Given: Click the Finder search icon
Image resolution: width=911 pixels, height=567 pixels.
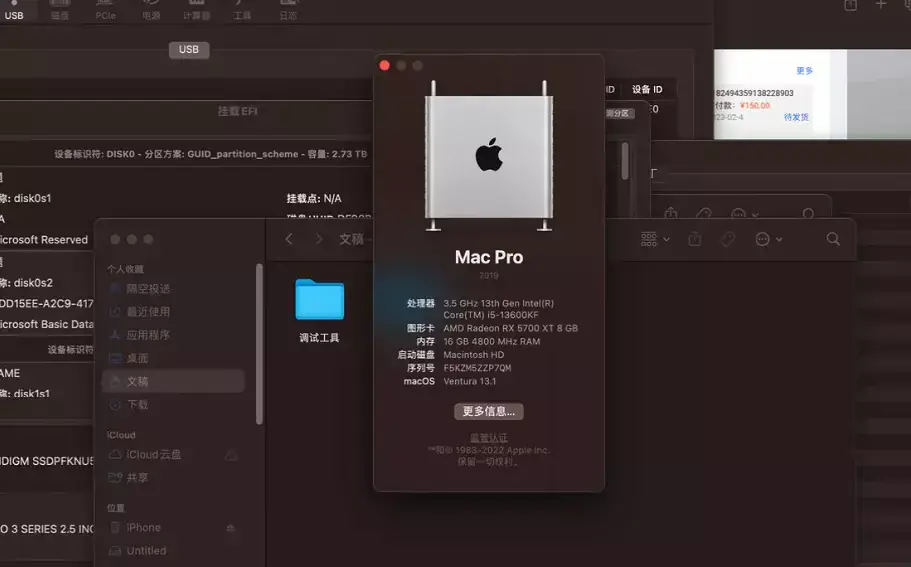Looking at the screenshot, I should tap(833, 239).
